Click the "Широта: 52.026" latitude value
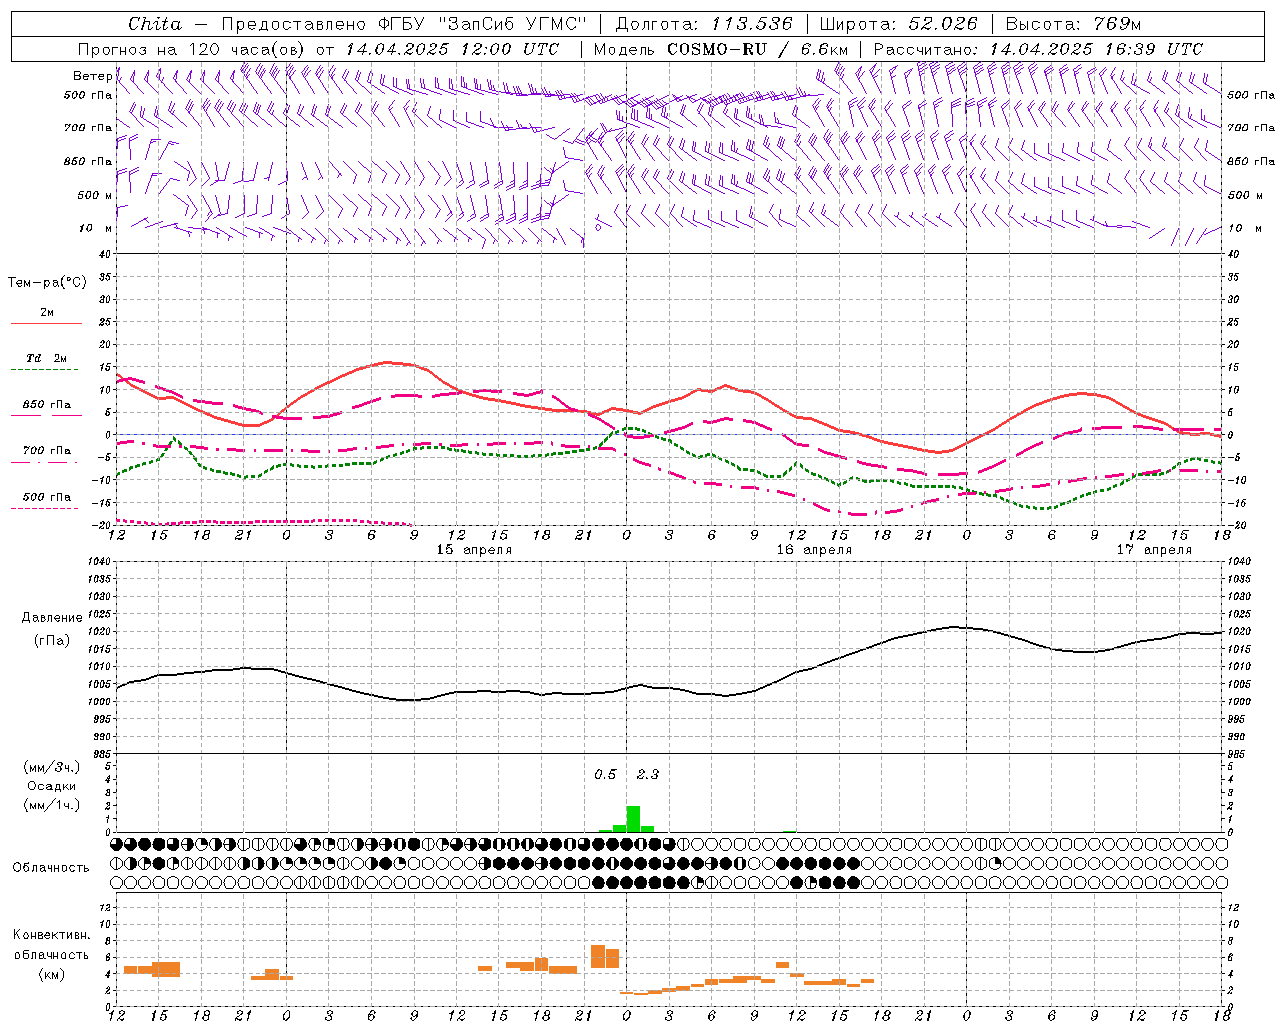The image size is (1280, 1024). [899, 24]
